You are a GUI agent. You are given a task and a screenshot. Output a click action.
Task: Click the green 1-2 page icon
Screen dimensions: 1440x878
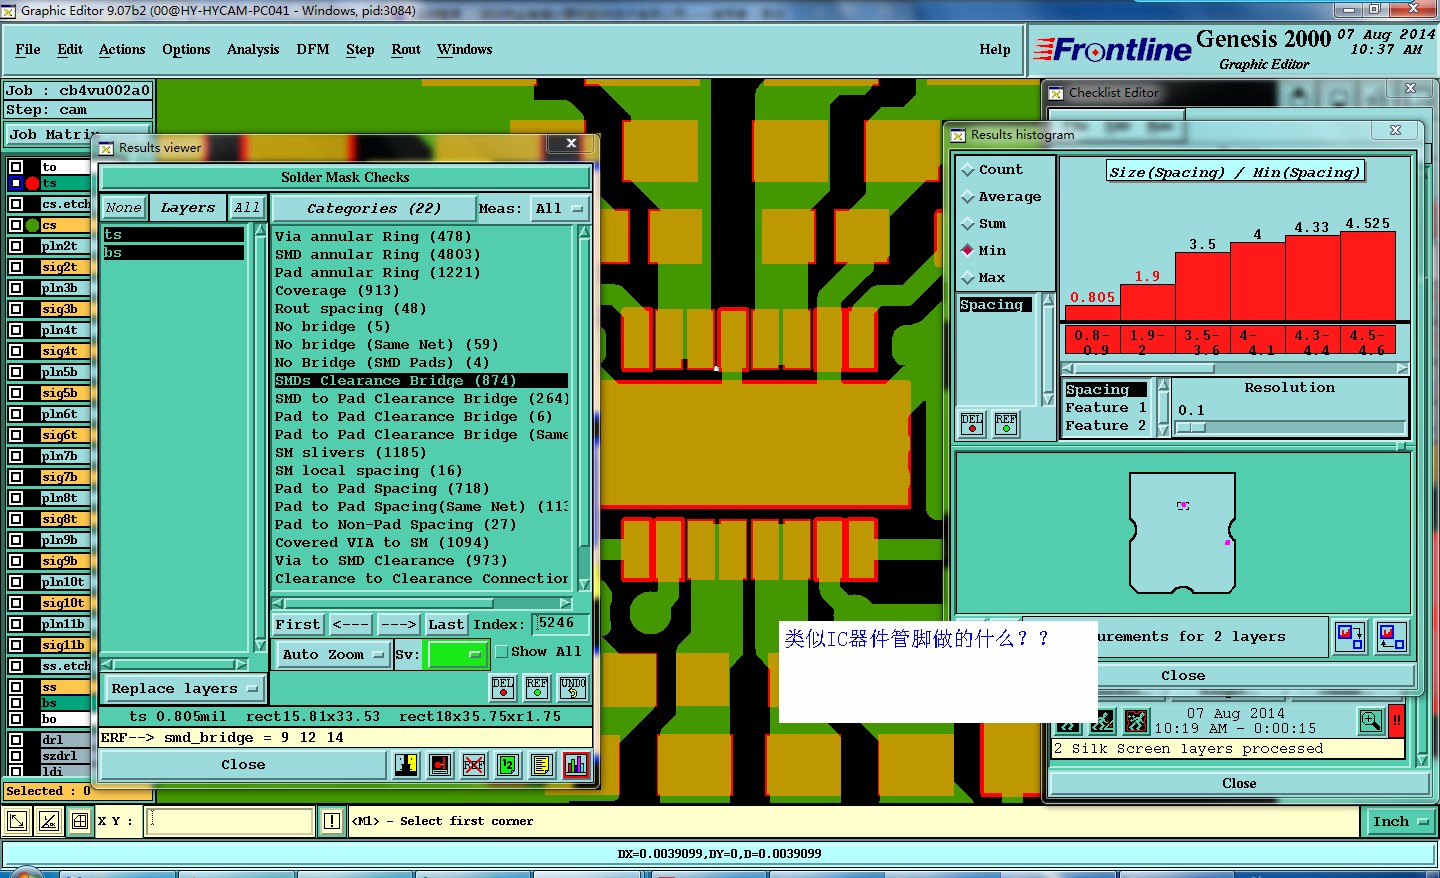[x=508, y=765]
